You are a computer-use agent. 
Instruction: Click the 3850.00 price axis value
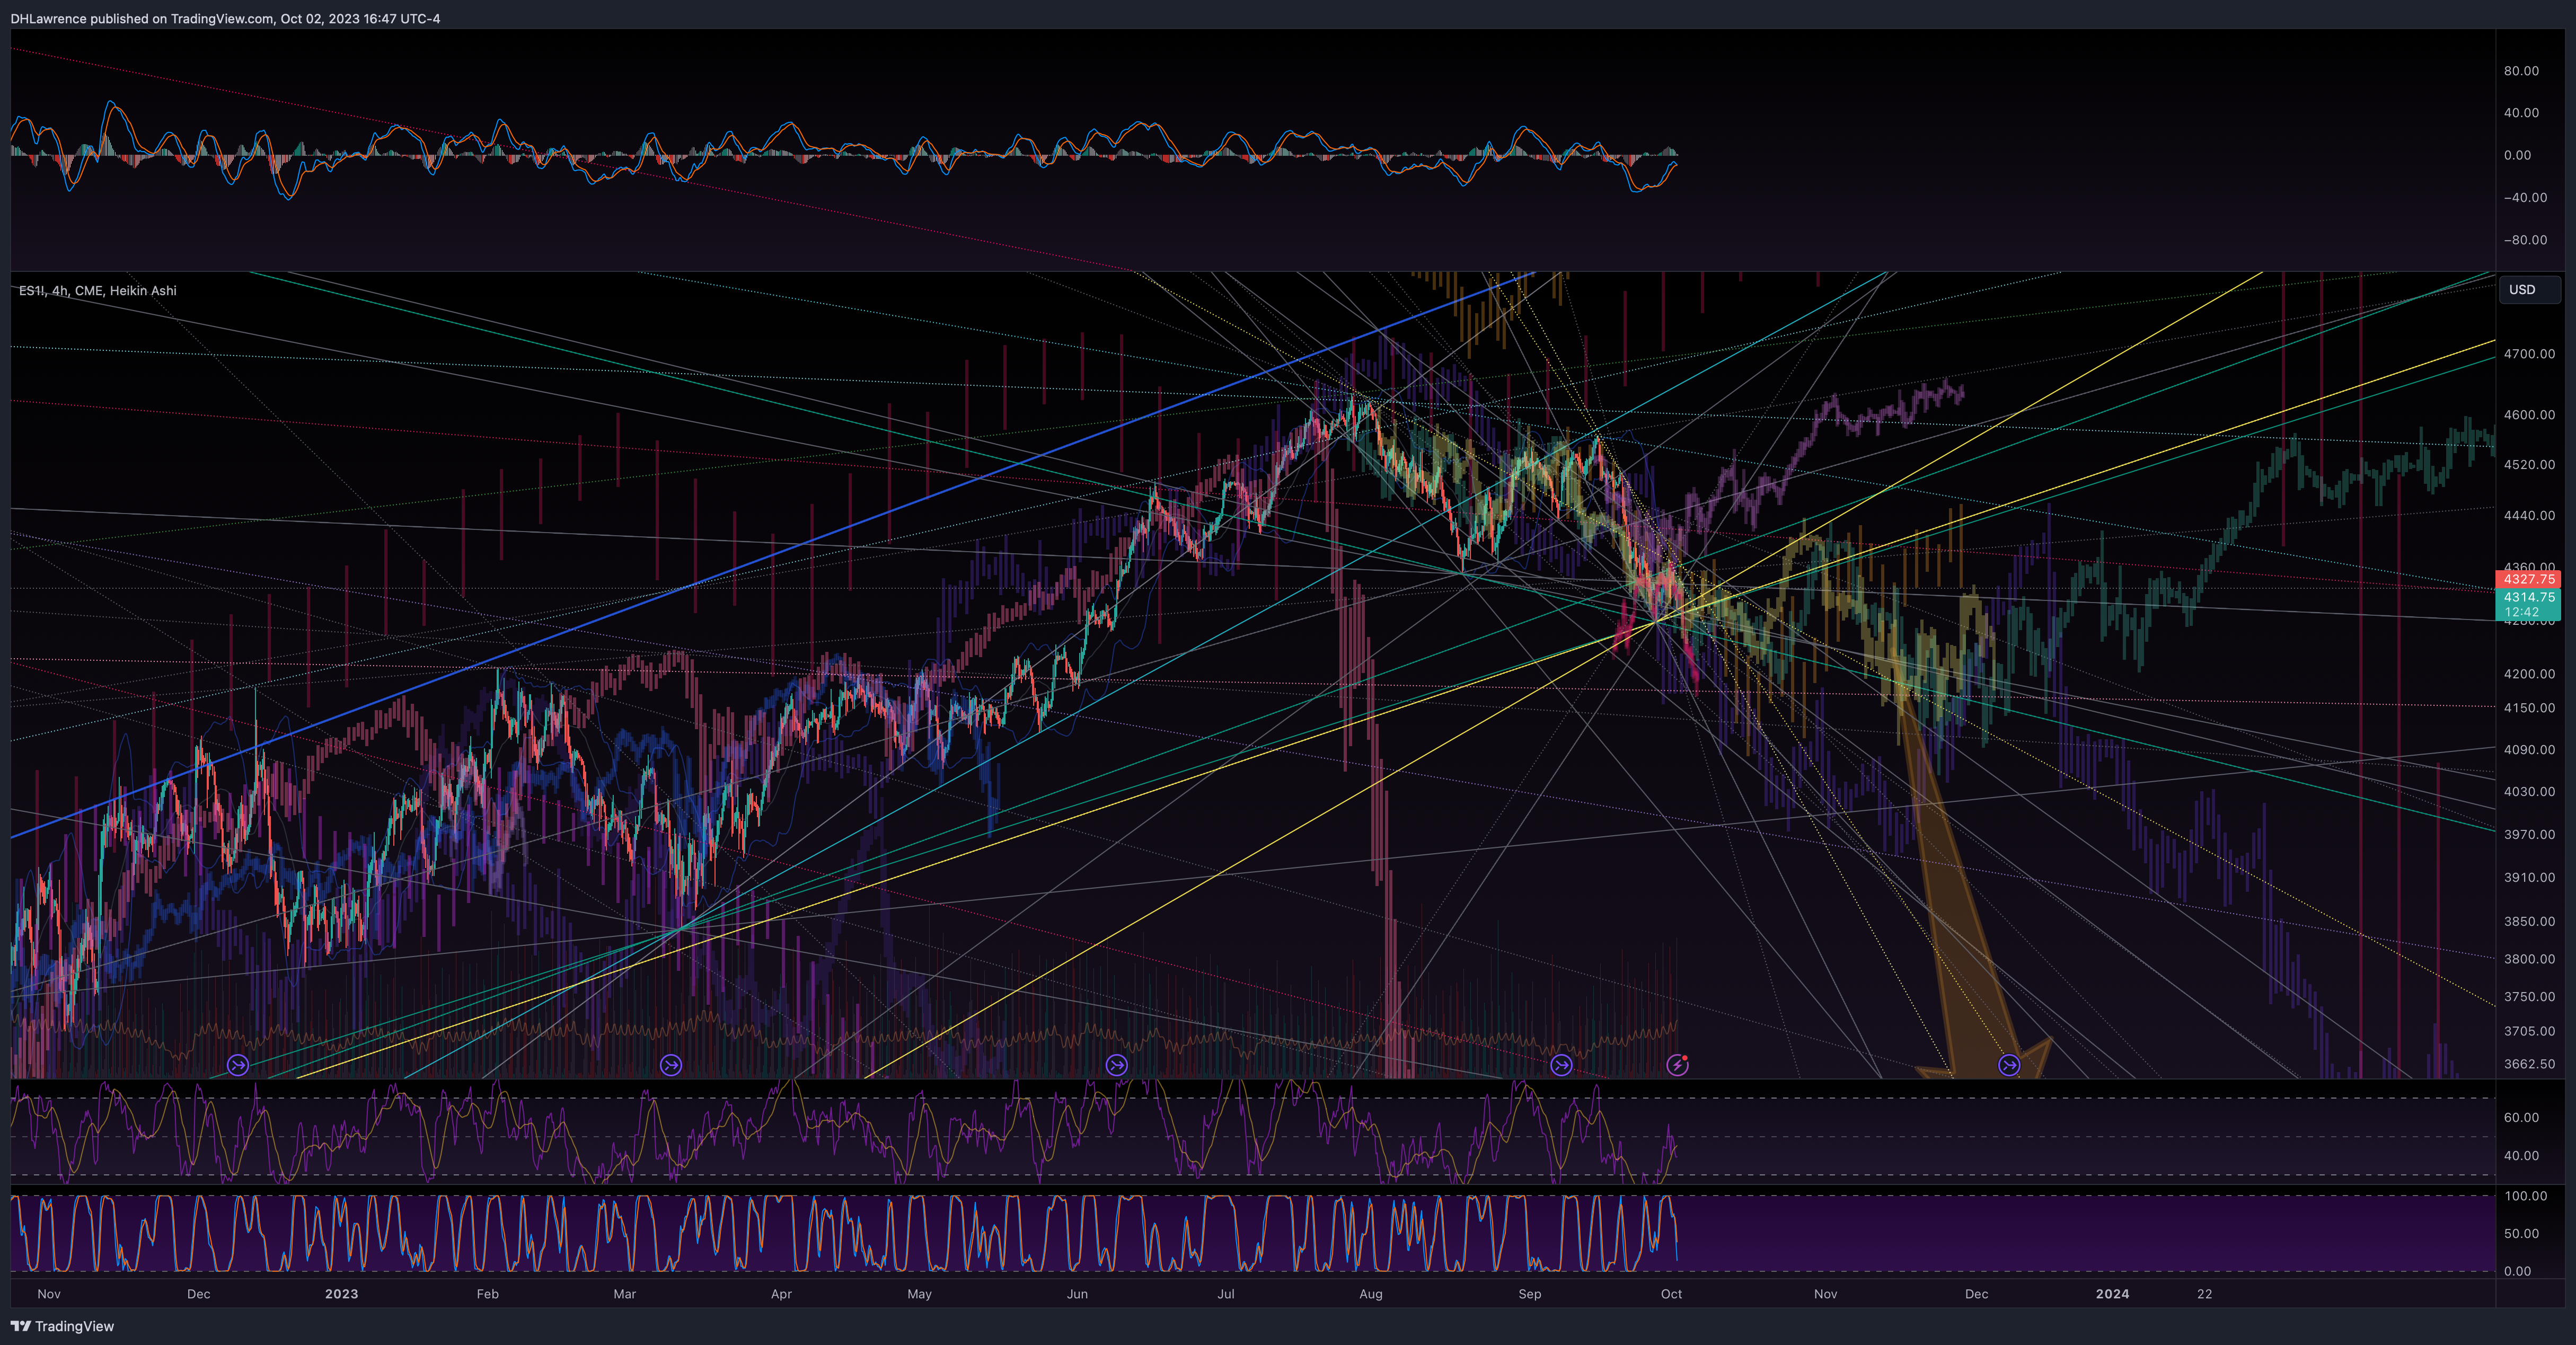[2529, 922]
